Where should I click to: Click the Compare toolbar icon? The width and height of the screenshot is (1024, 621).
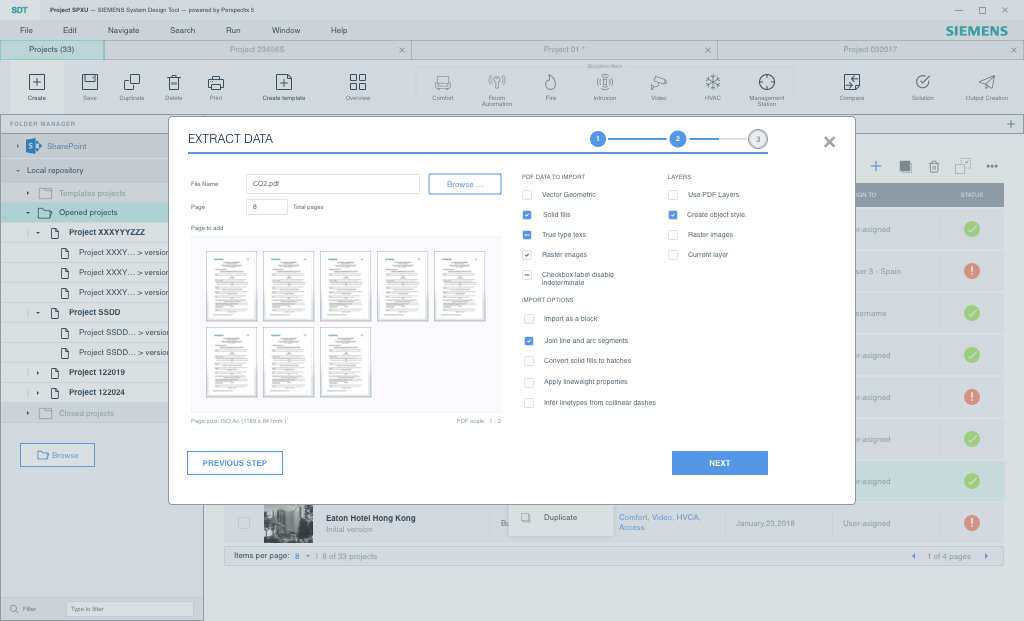(x=852, y=82)
